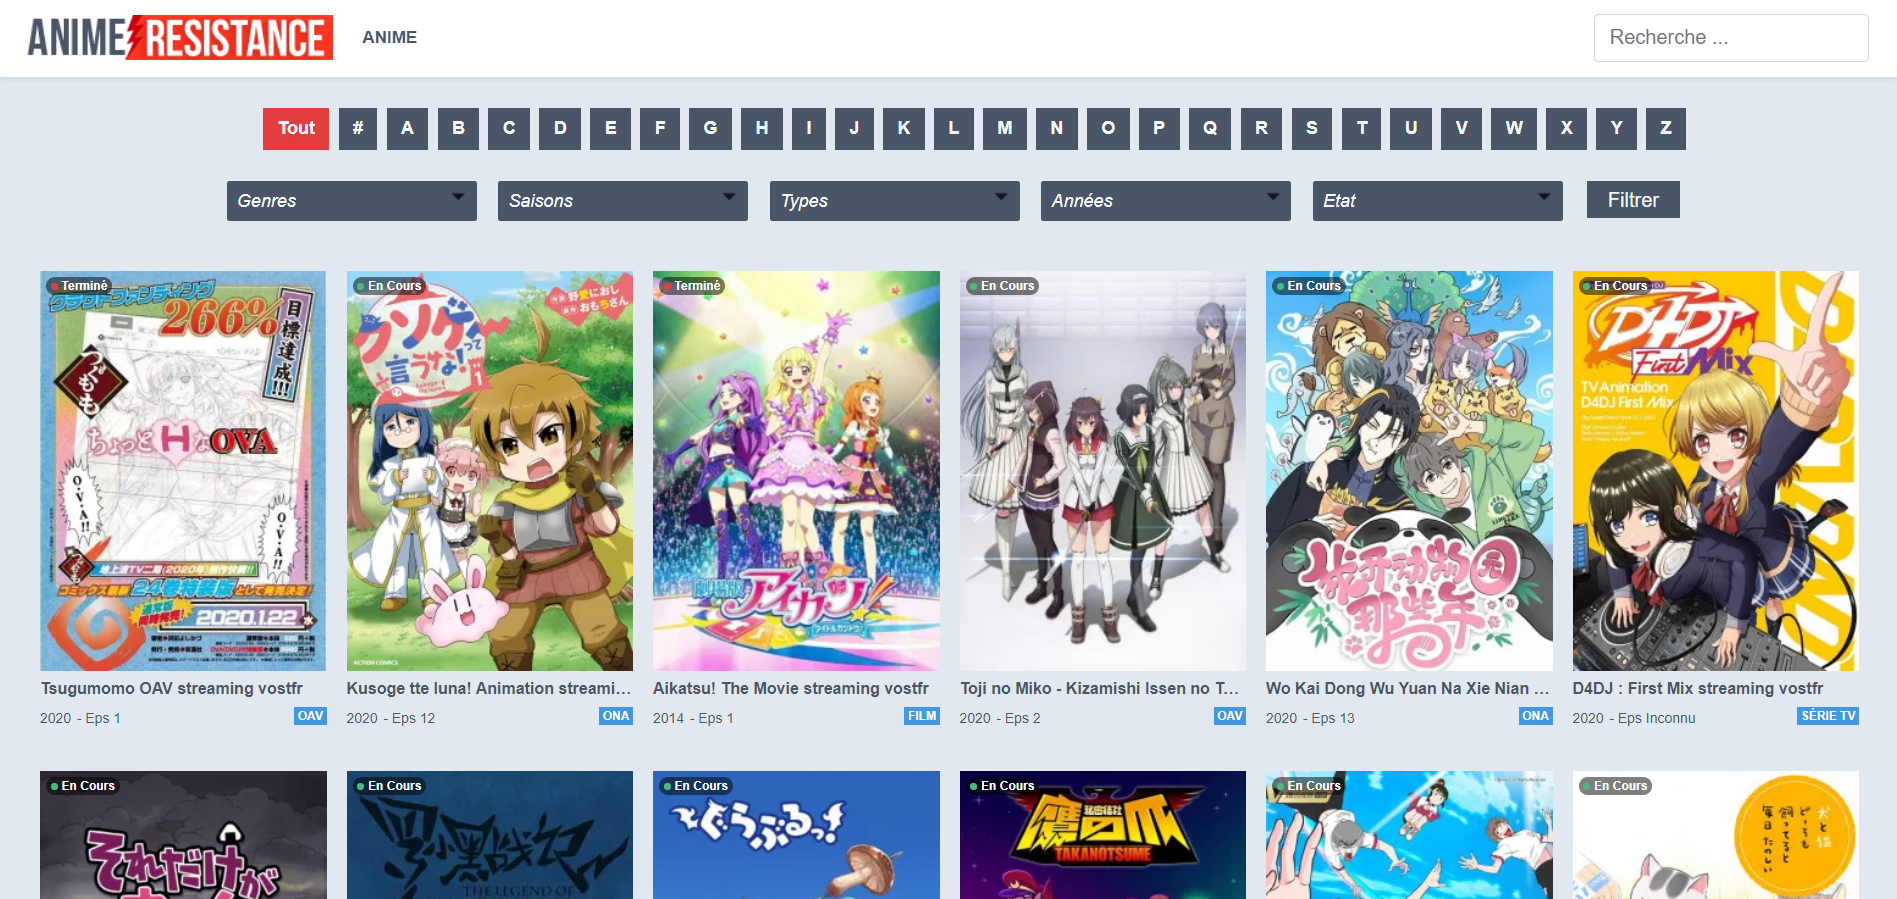
Task: Filter anime by letter G
Action: tap(710, 128)
